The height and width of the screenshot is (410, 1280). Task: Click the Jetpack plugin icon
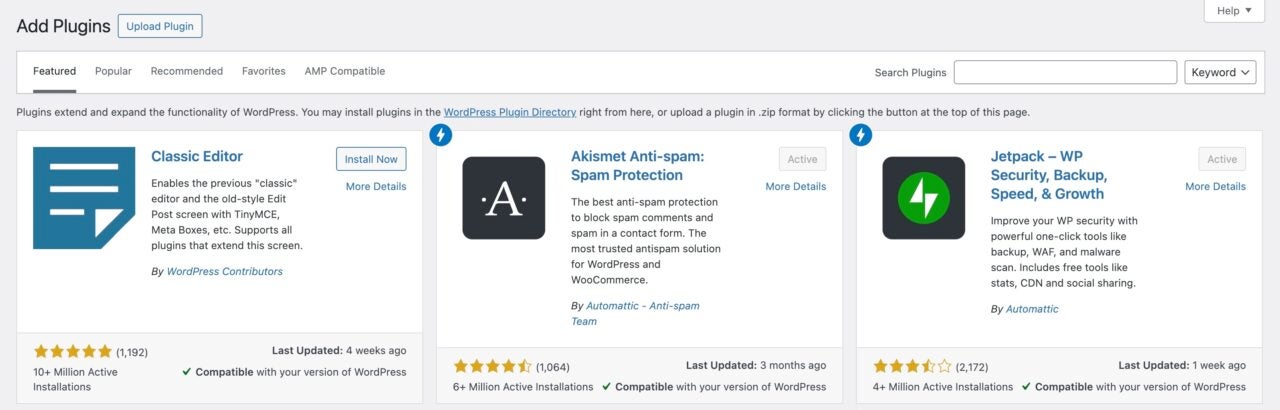tap(923, 197)
